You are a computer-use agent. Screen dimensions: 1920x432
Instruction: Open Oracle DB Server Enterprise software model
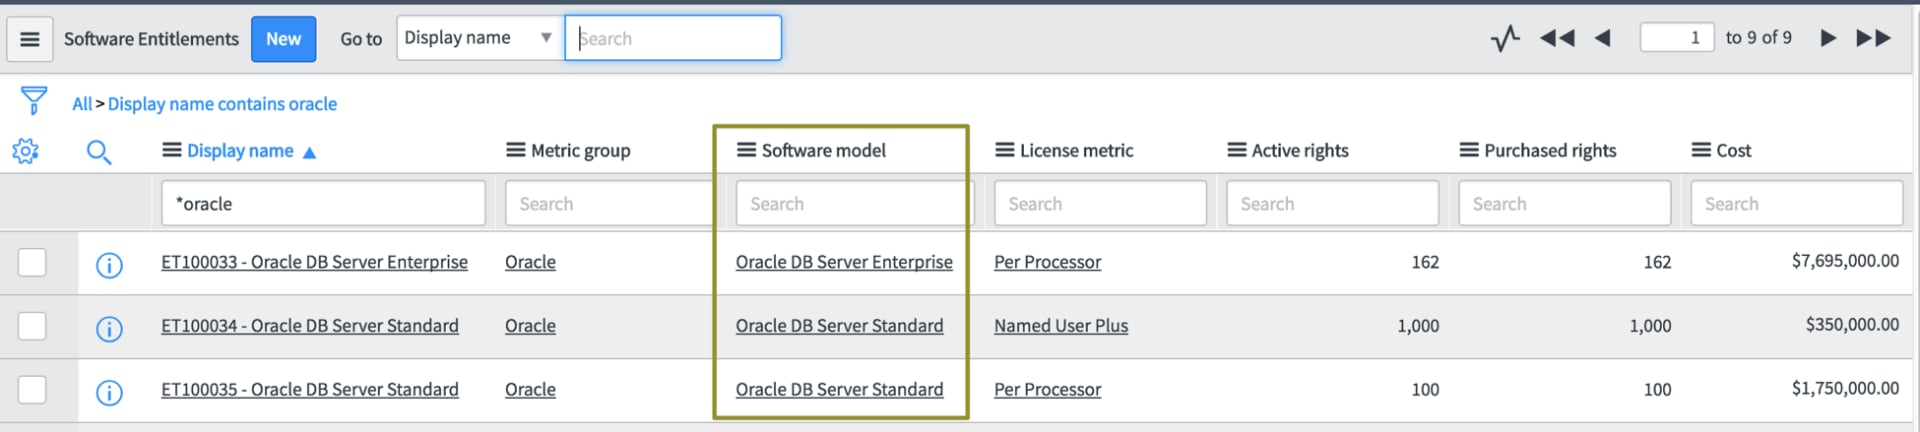(x=844, y=262)
